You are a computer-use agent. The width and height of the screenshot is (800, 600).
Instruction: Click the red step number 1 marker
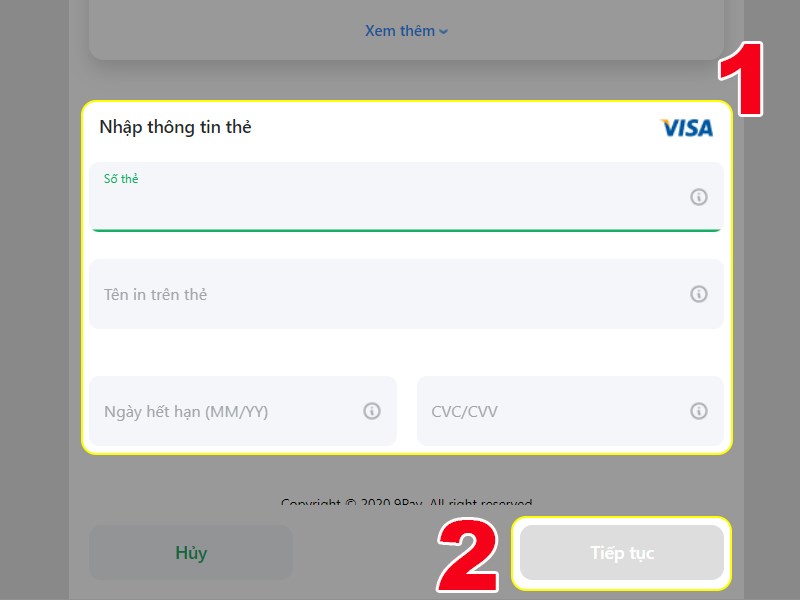pyautogui.click(x=741, y=79)
